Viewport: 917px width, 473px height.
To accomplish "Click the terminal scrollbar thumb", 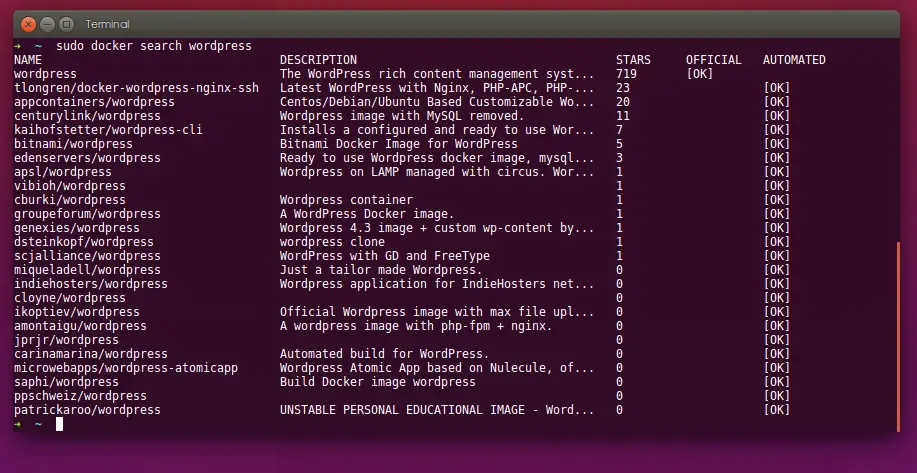I will pyautogui.click(x=898, y=337).
